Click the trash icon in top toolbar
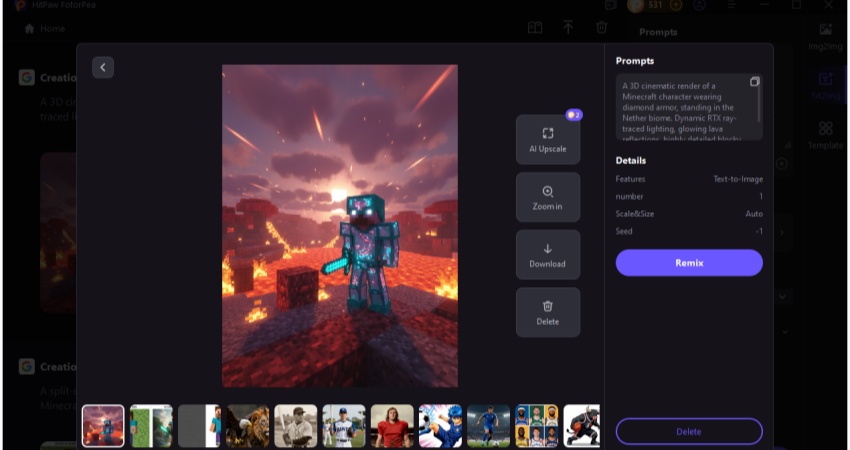This screenshot has width=850, height=450. 601,27
